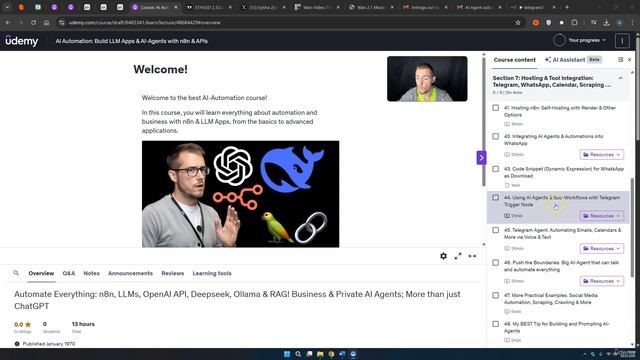Open the browser extensions puzzle icon
Screen dimensions: 640x360
click(x=574, y=22)
